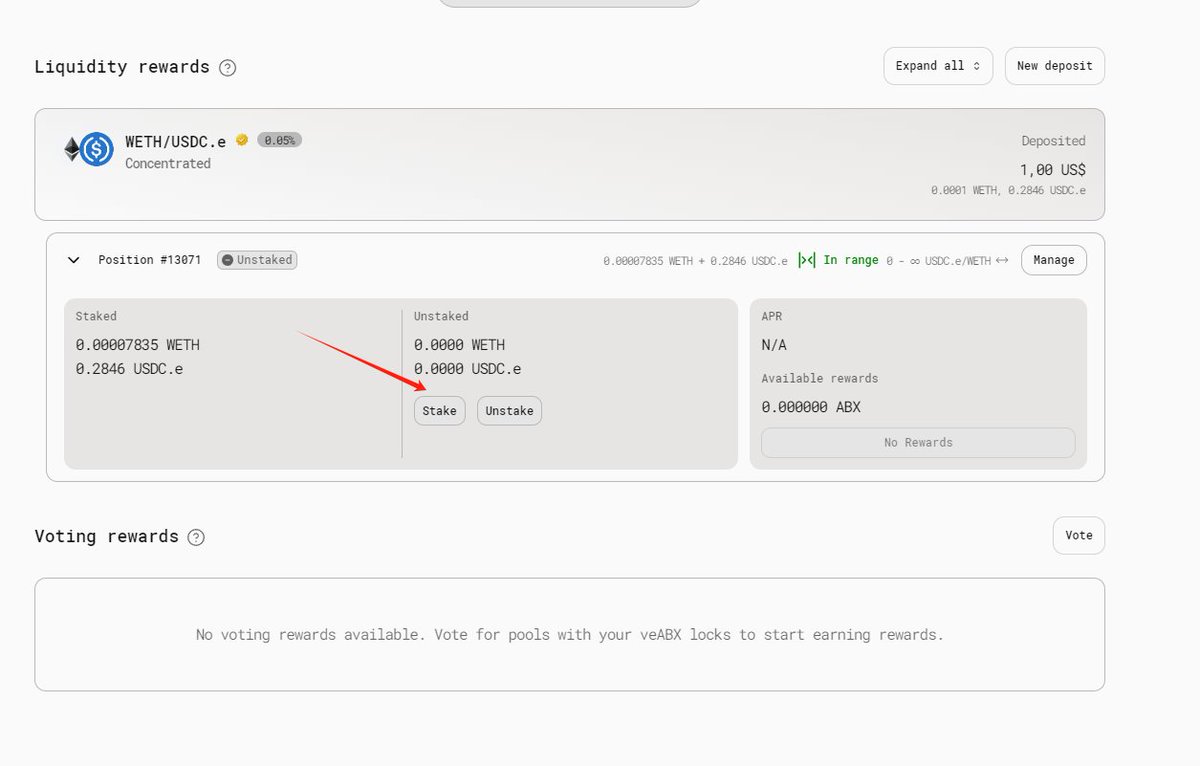Screen dimensions: 1200x766
Task: Open the Expand all dropdown
Action: [938, 66]
